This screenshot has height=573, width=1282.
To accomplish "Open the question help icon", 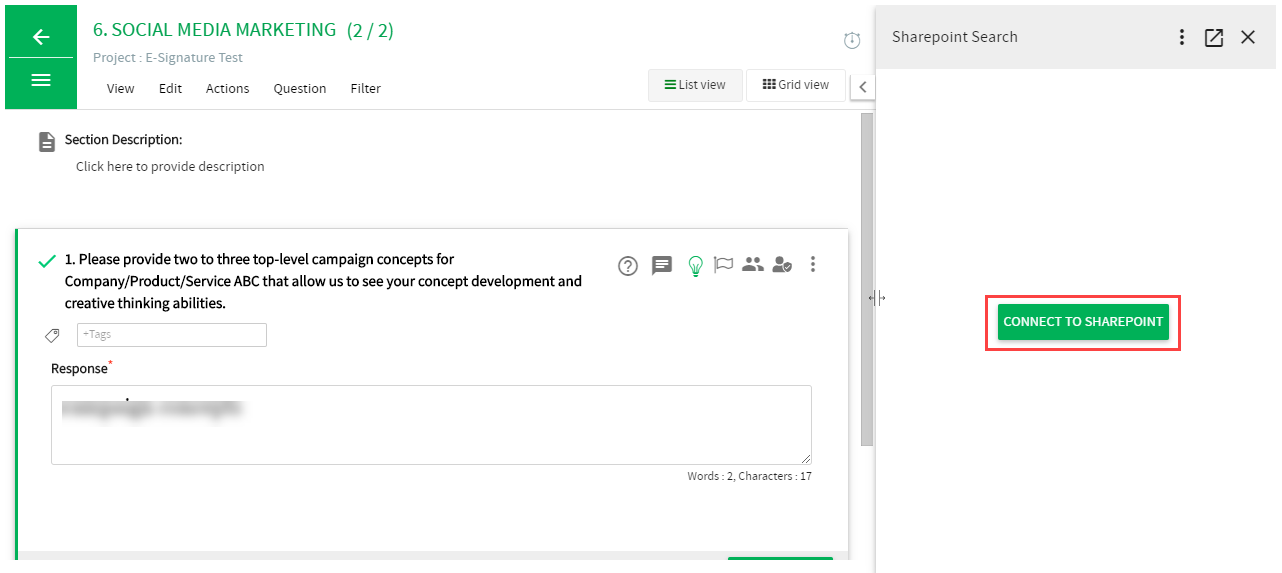I will click(x=628, y=266).
